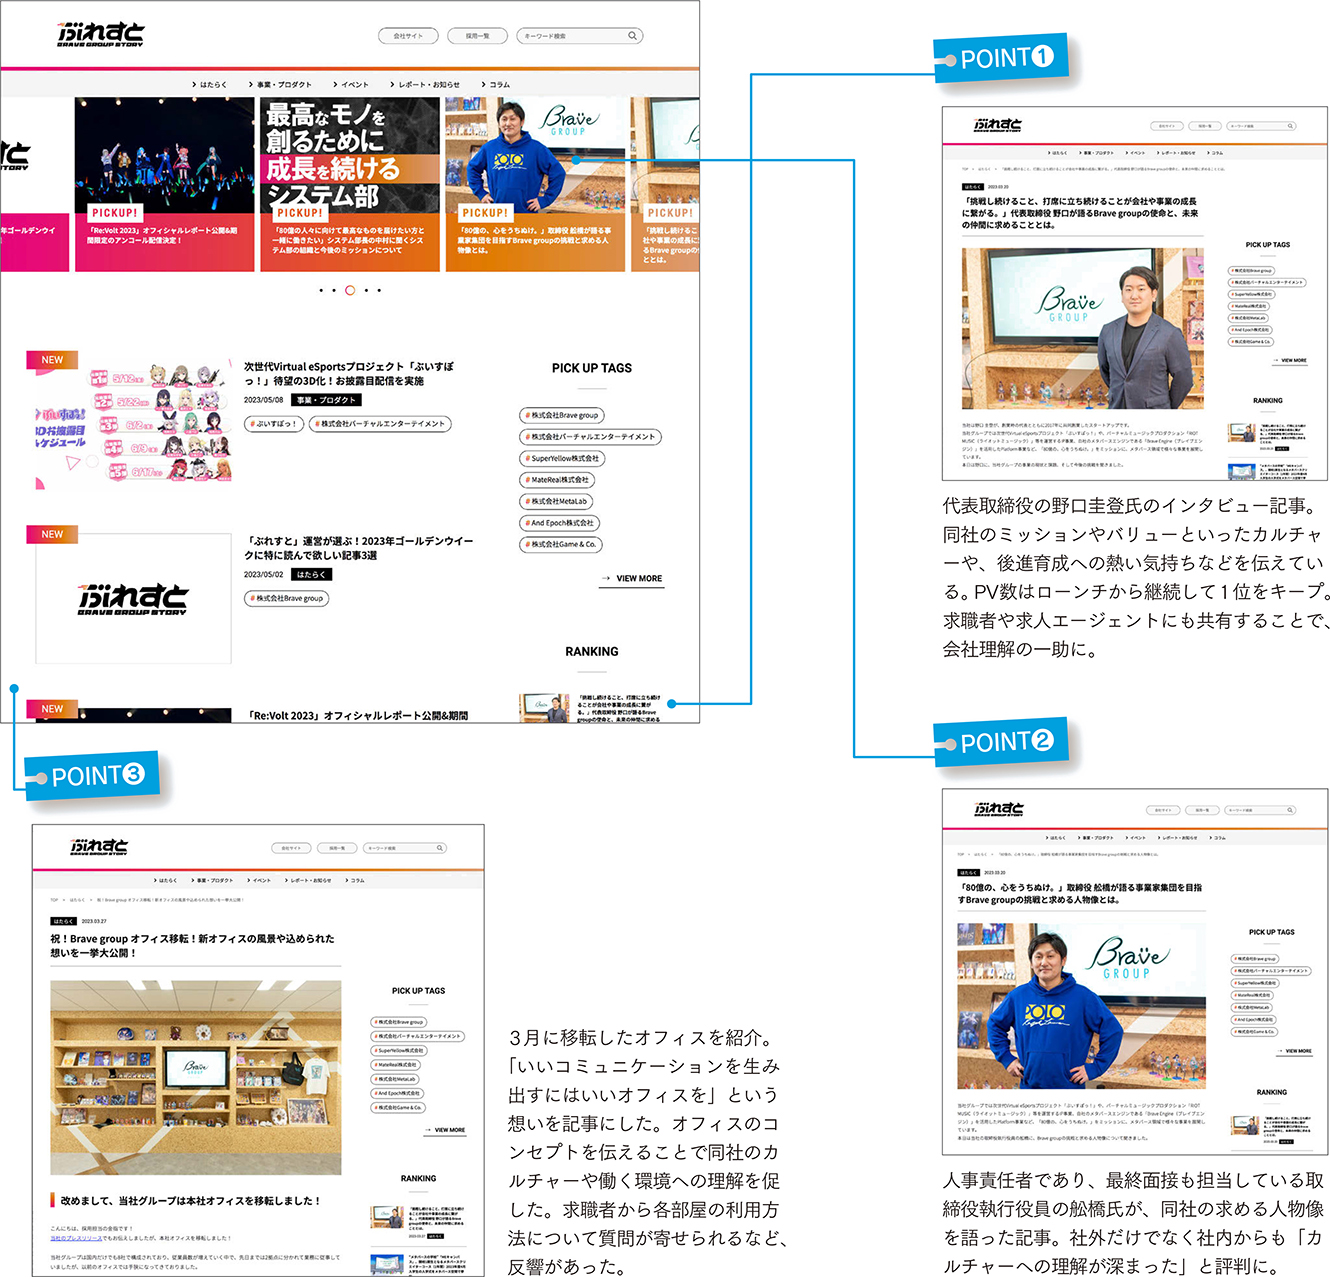Click the search icon in POINT 2 screenshot header

[x=1292, y=810]
